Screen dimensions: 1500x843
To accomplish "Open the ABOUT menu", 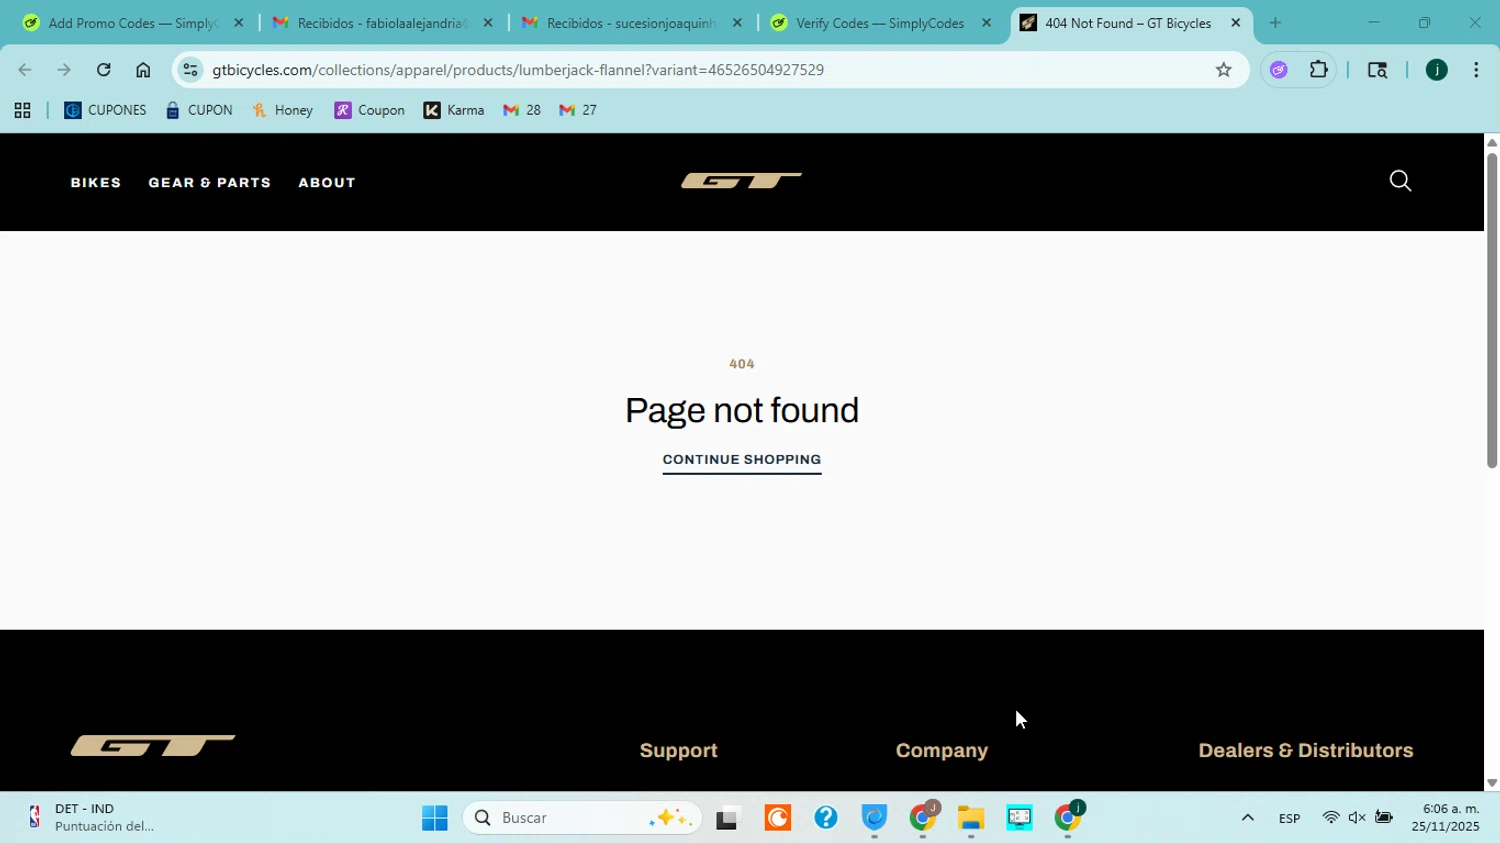I will [x=327, y=183].
